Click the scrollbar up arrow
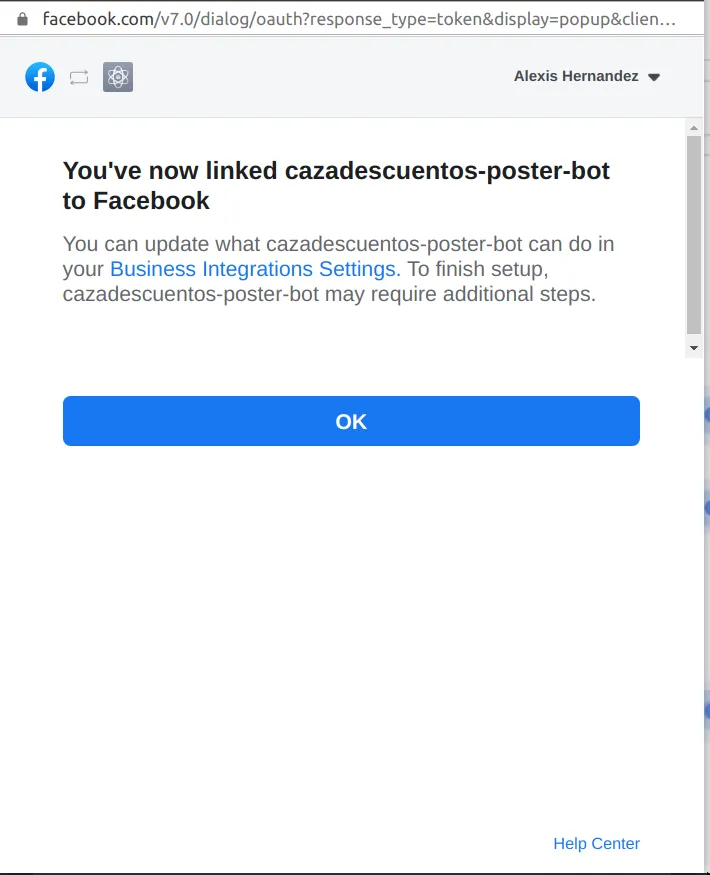Viewport: 710px width, 875px height. pyautogui.click(x=694, y=128)
